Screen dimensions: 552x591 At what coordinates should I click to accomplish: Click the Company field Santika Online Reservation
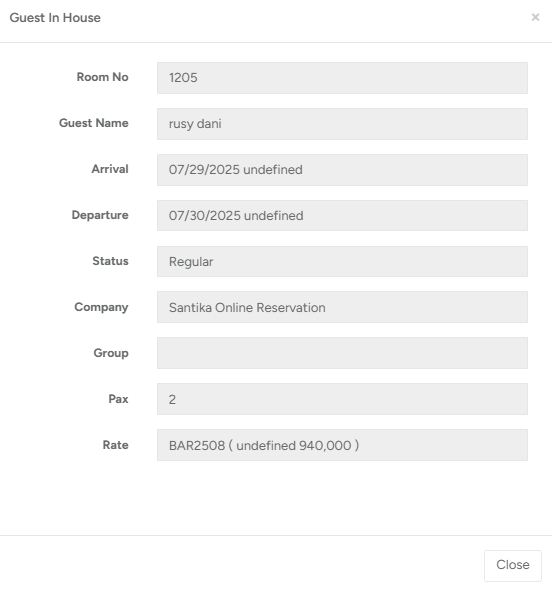(x=342, y=307)
